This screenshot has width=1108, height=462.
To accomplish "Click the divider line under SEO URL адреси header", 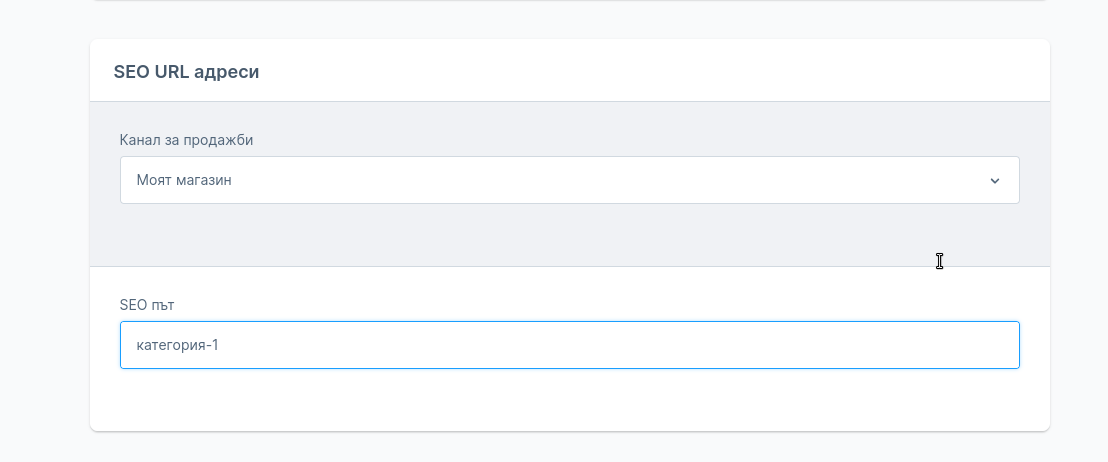I will coord(570,101).
